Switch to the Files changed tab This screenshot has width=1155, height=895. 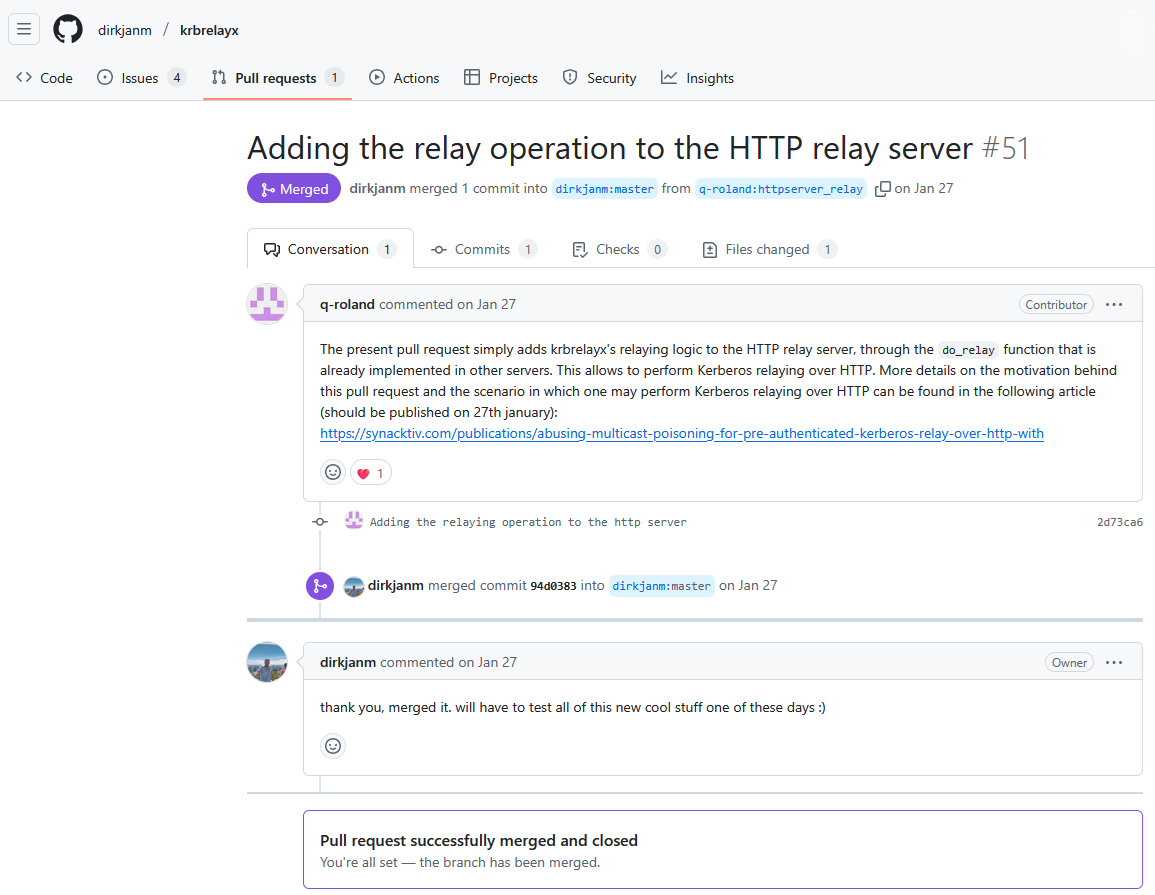pyautogui.click(x=768, y=249)
